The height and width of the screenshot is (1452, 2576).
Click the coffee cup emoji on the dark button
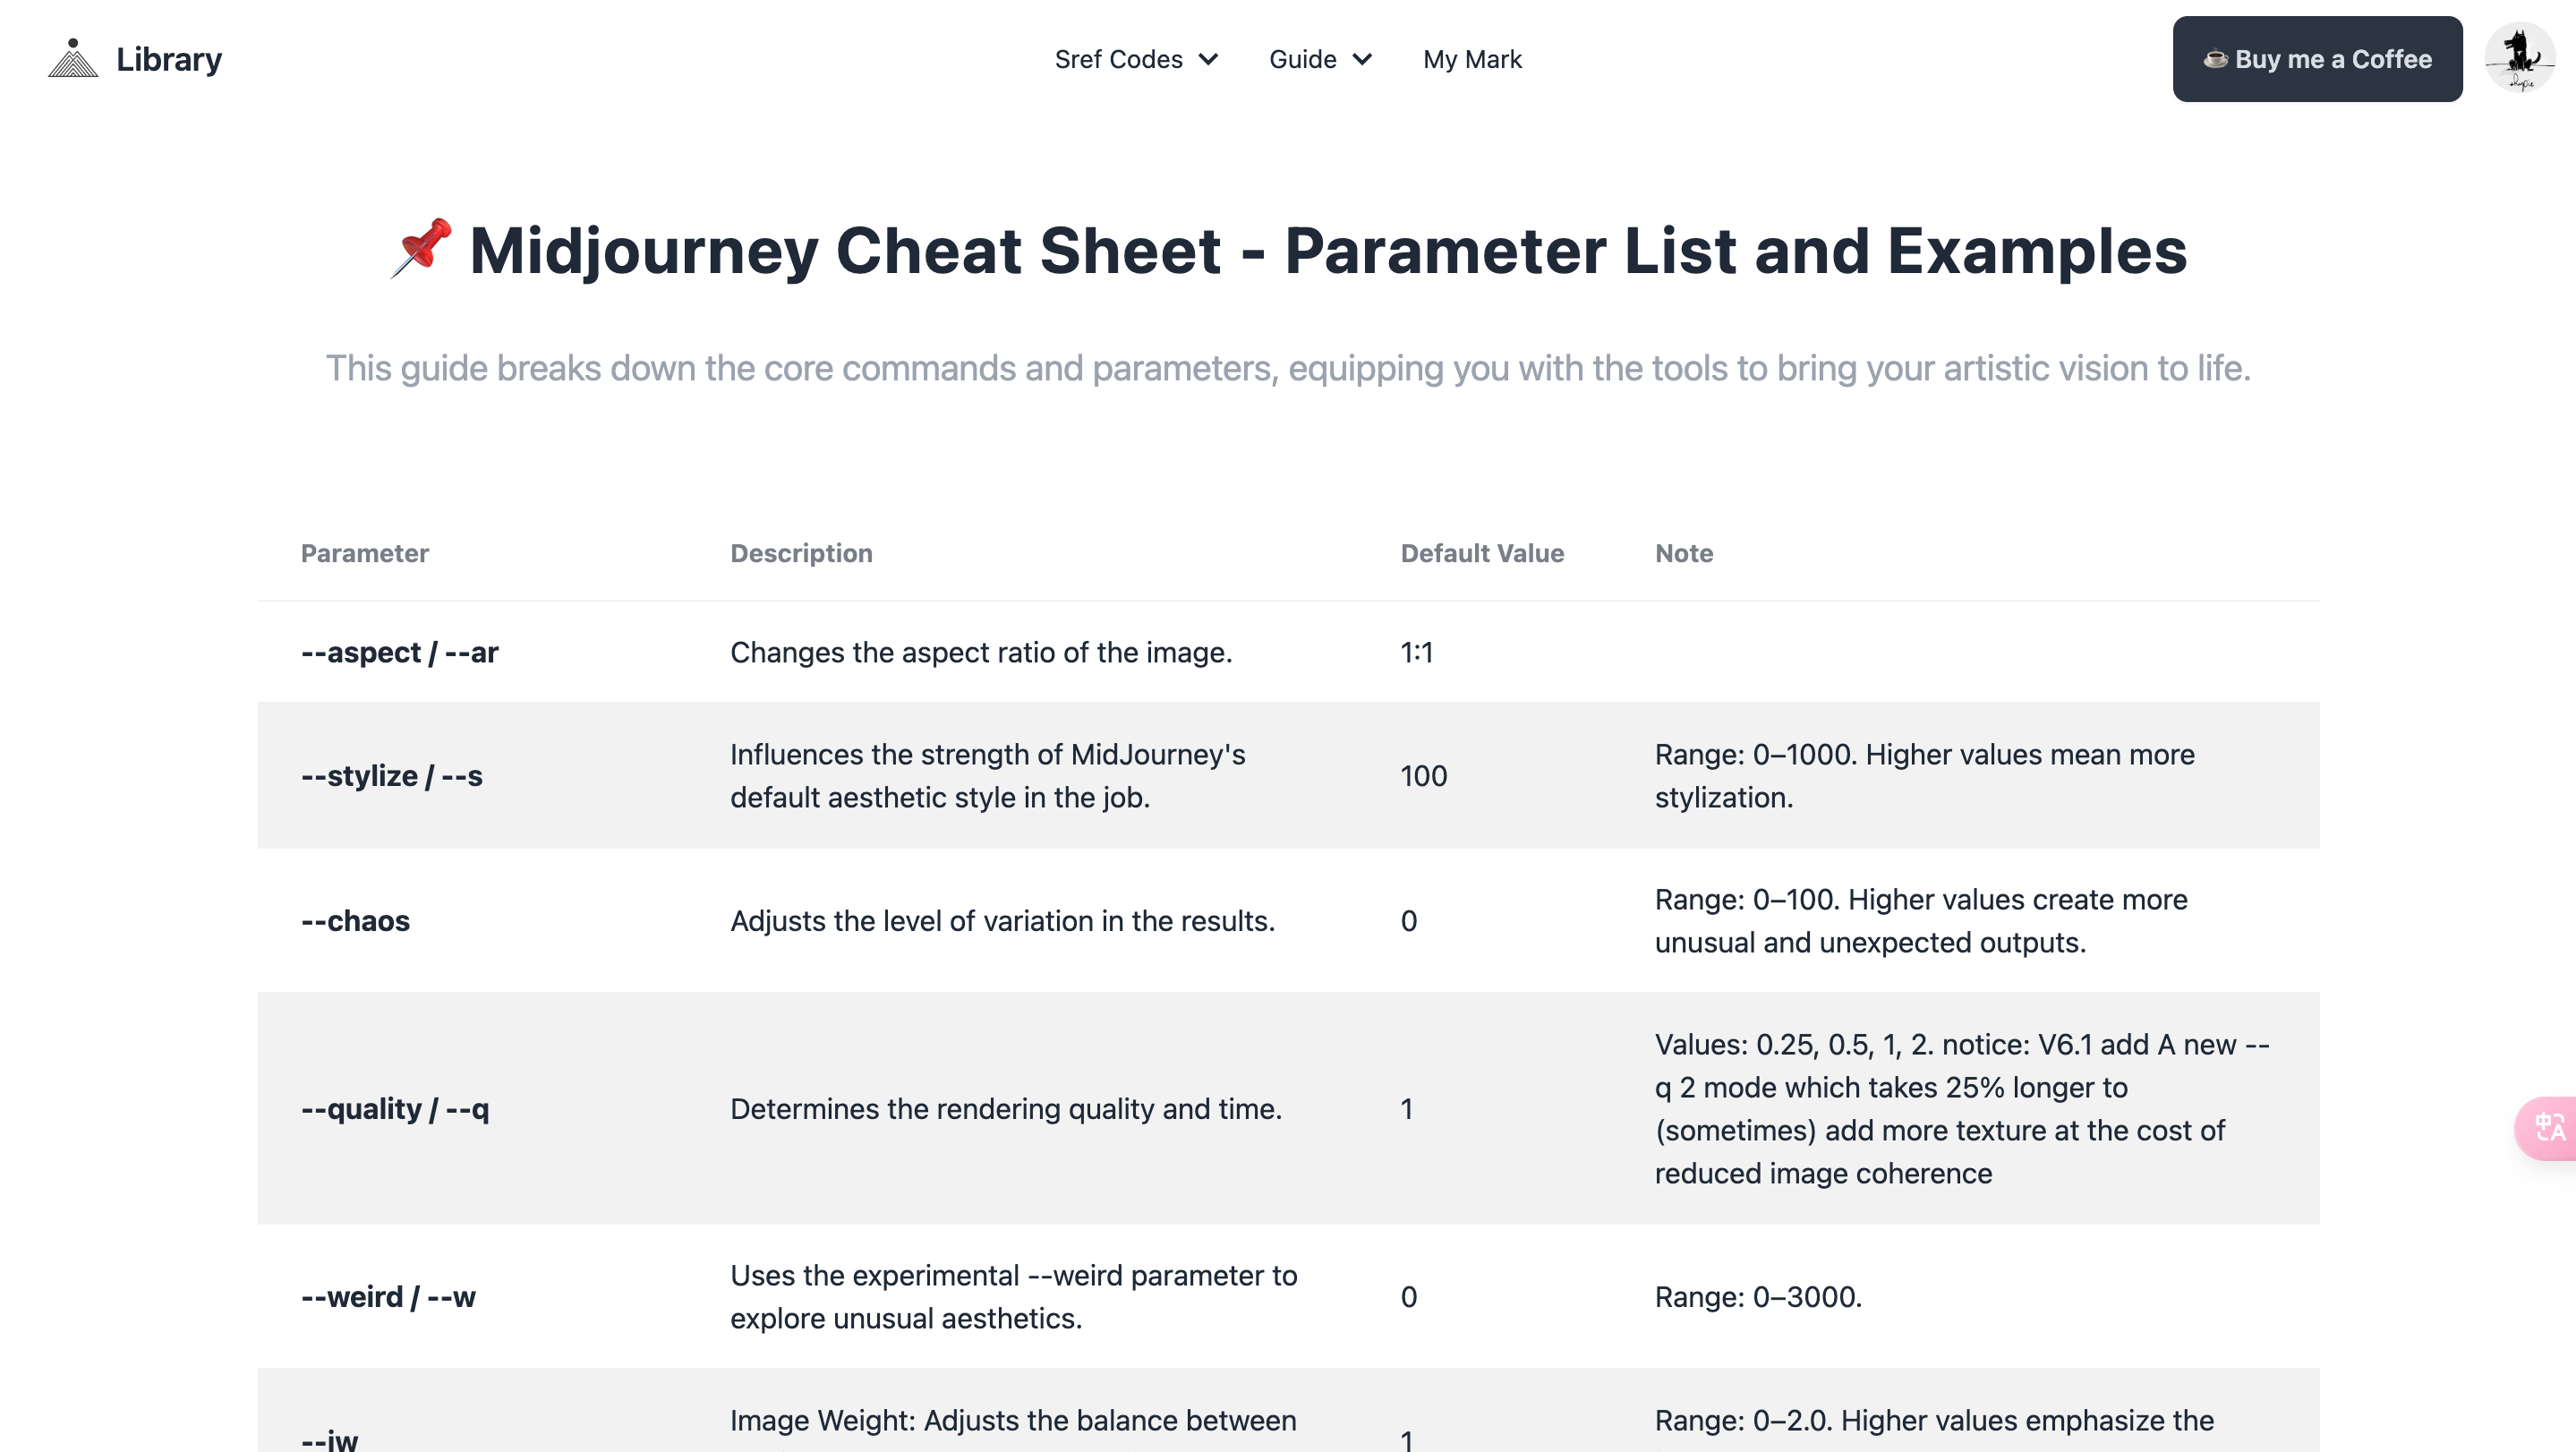(x=2215, y=59)
